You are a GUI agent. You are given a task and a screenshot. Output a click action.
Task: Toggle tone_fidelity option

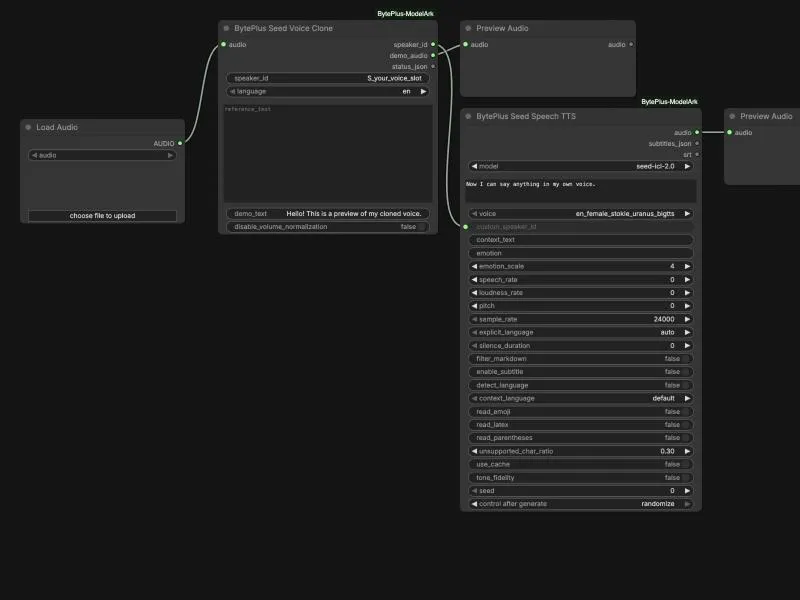(x=581, y=478)
